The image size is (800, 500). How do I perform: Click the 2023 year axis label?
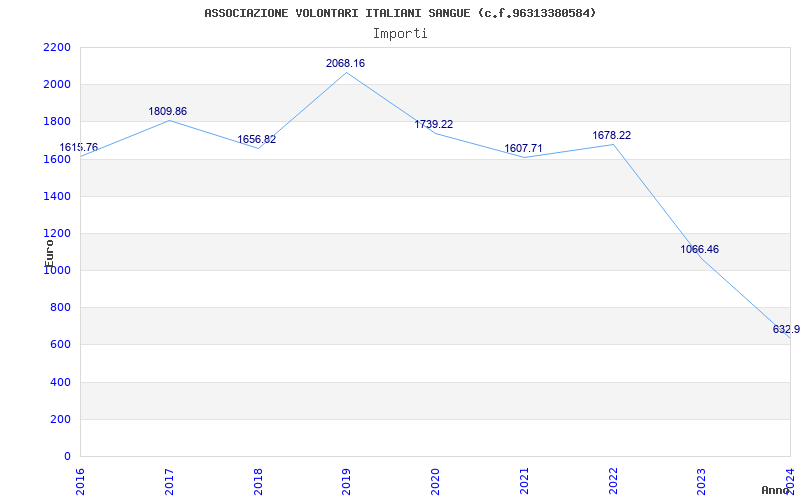coord(702,482)
